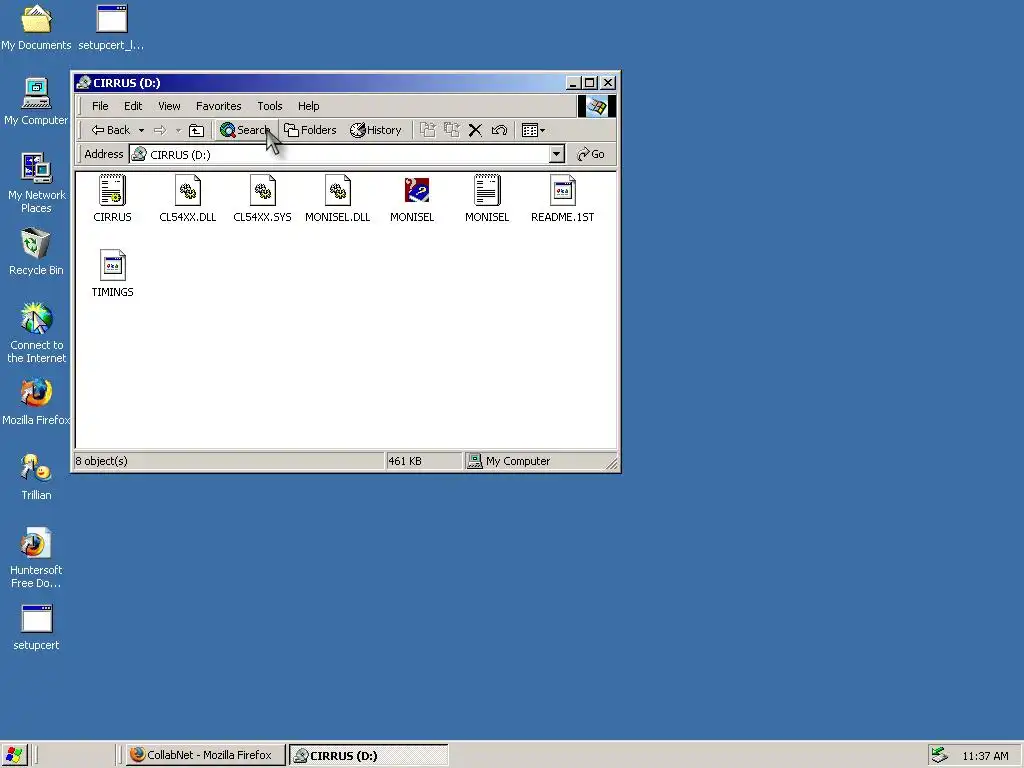Select the My Documents desktop icon
Screen dimensions: 1024x768
(36, 28)
